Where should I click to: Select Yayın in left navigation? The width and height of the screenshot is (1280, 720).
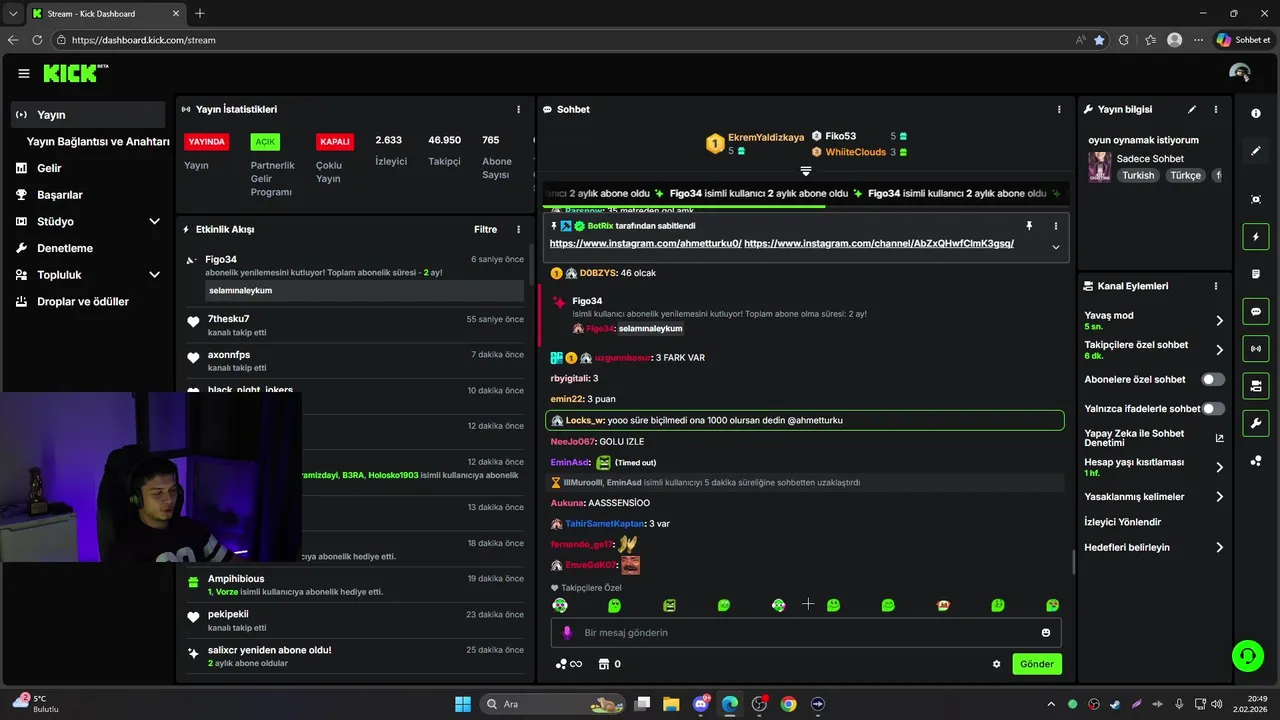(88, 115)
